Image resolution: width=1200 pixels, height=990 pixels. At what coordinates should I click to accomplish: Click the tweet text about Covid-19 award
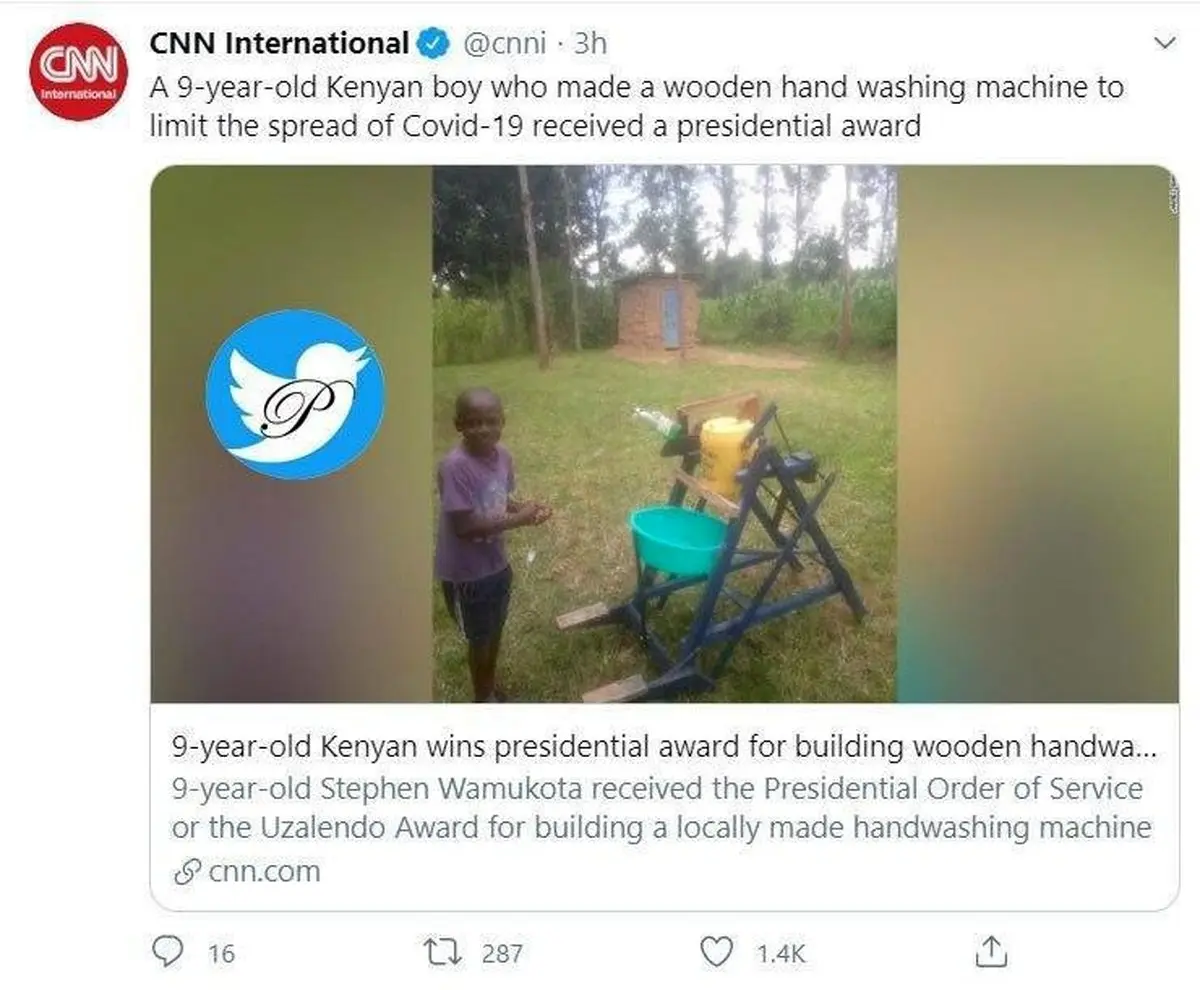pyautogui.click(x=636, y=107)
